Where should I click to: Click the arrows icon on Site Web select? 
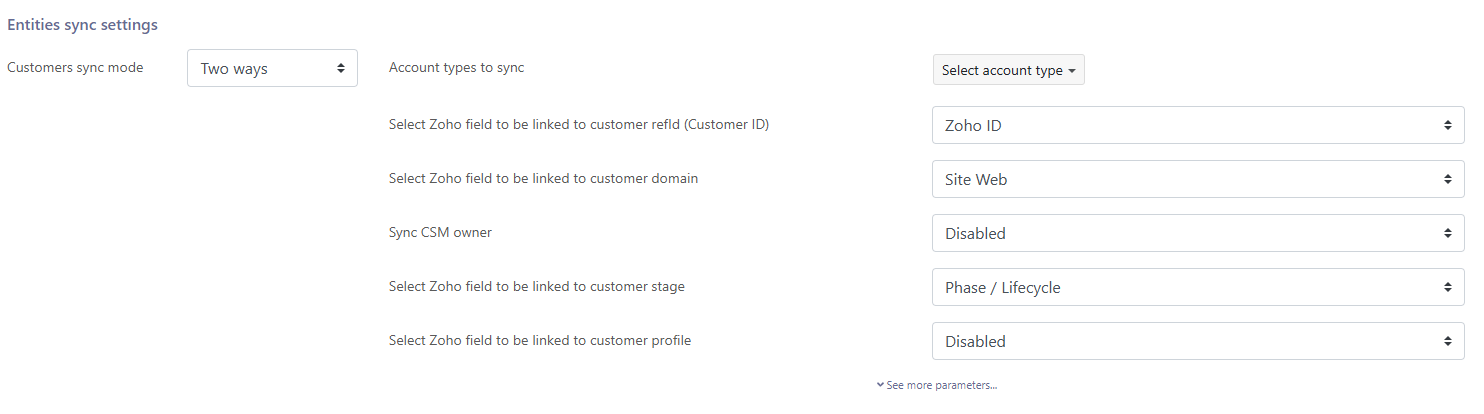click(x=1447, y=179)
